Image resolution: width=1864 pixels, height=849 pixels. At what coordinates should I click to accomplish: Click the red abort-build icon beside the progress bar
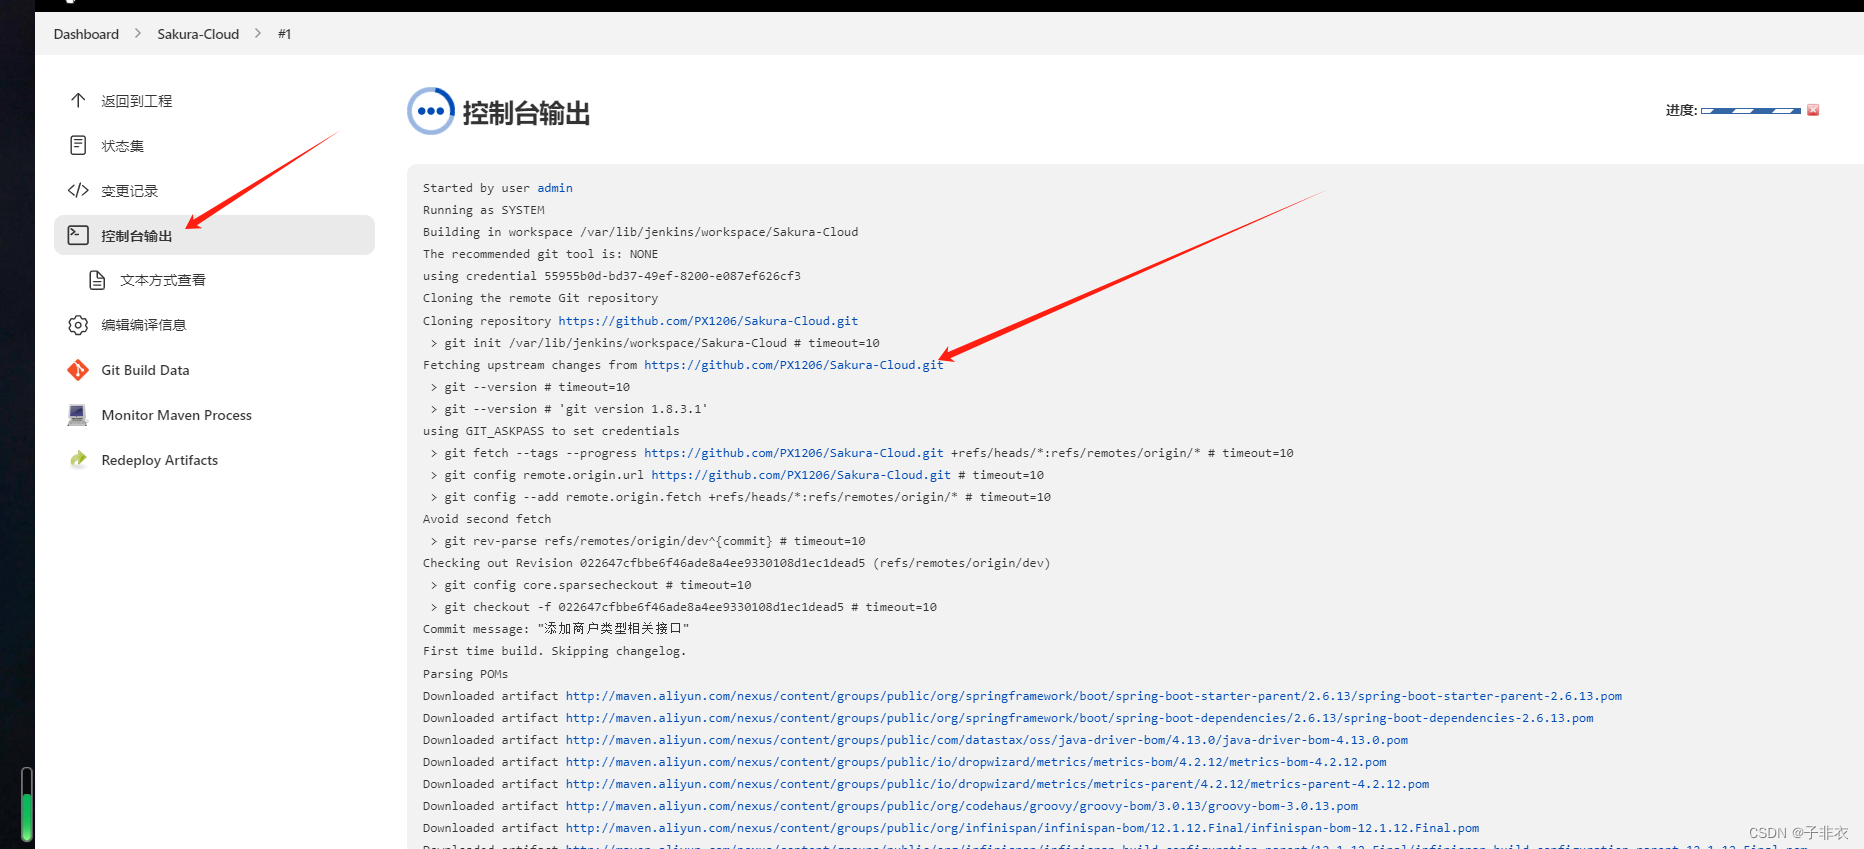tap(1813, 110)
